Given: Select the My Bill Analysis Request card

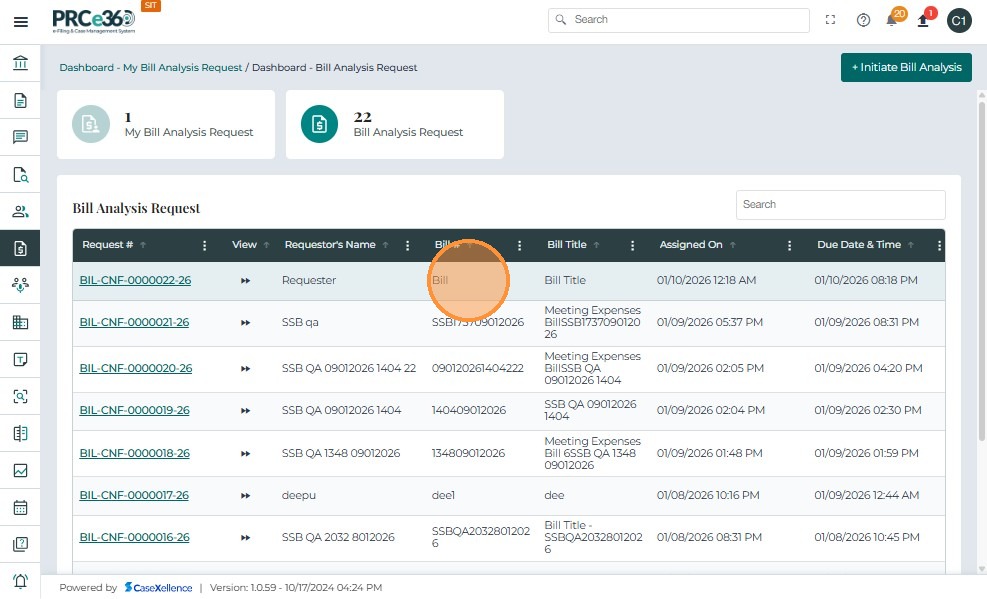Looking at the screenshot, I should (x=166, y=124).
